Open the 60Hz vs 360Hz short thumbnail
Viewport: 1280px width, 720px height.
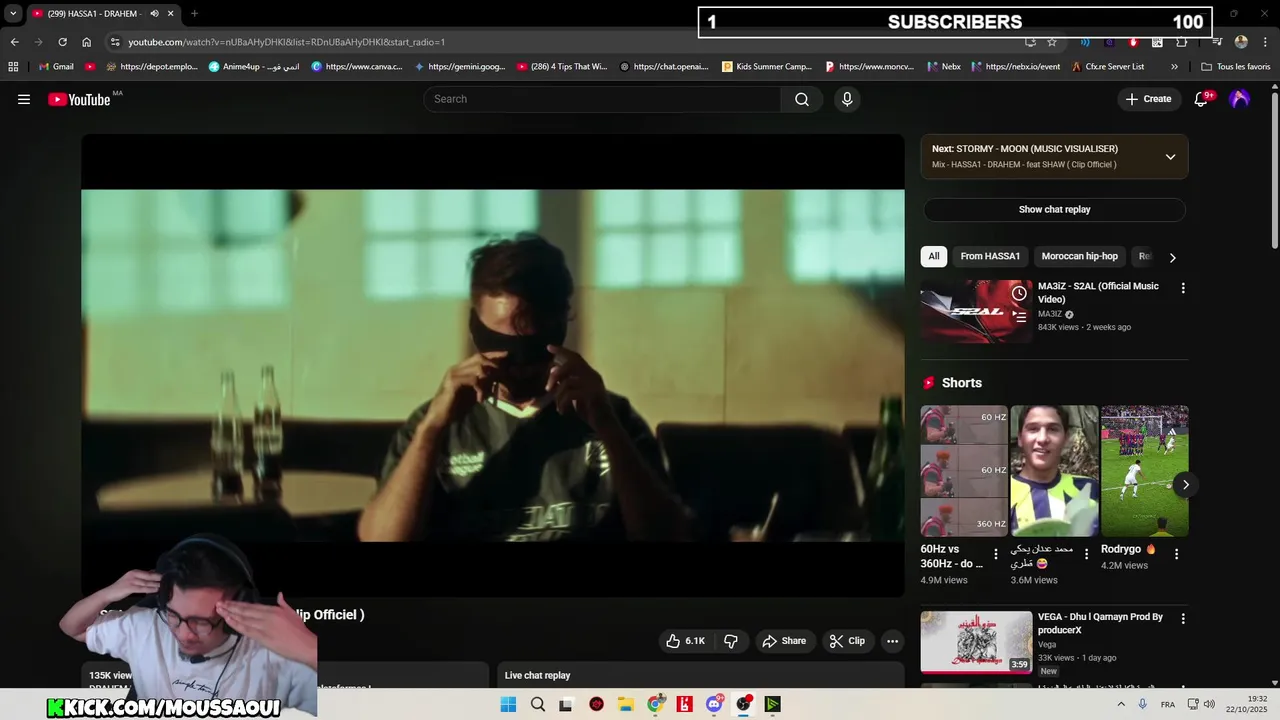(x=964, y=471)
